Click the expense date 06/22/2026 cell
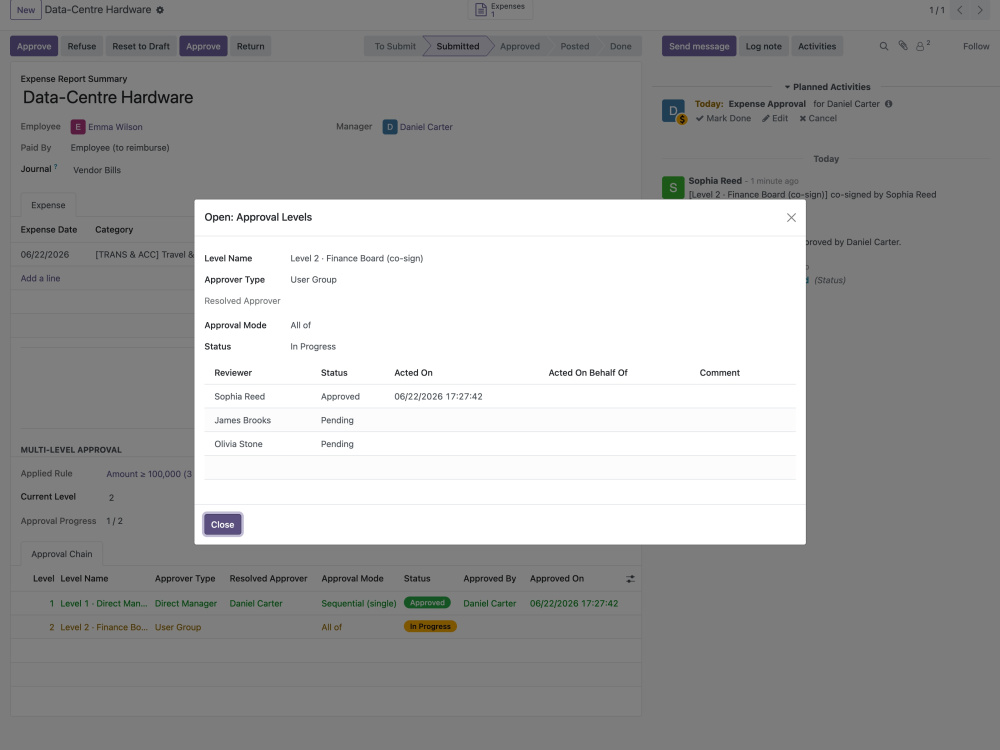The width and height of the screenshot is (1000, 750). pyautogui.click(x=45, y=254)
